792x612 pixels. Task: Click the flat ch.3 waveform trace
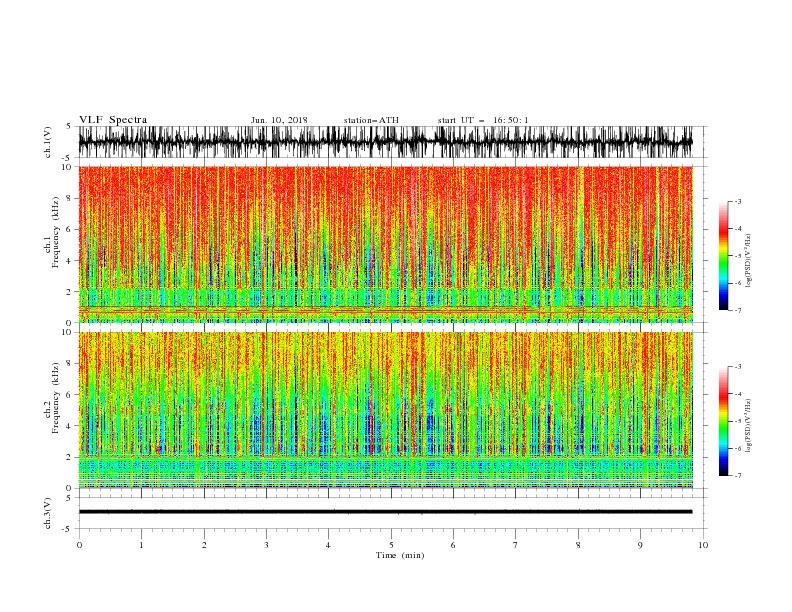[x=385, y=512]
